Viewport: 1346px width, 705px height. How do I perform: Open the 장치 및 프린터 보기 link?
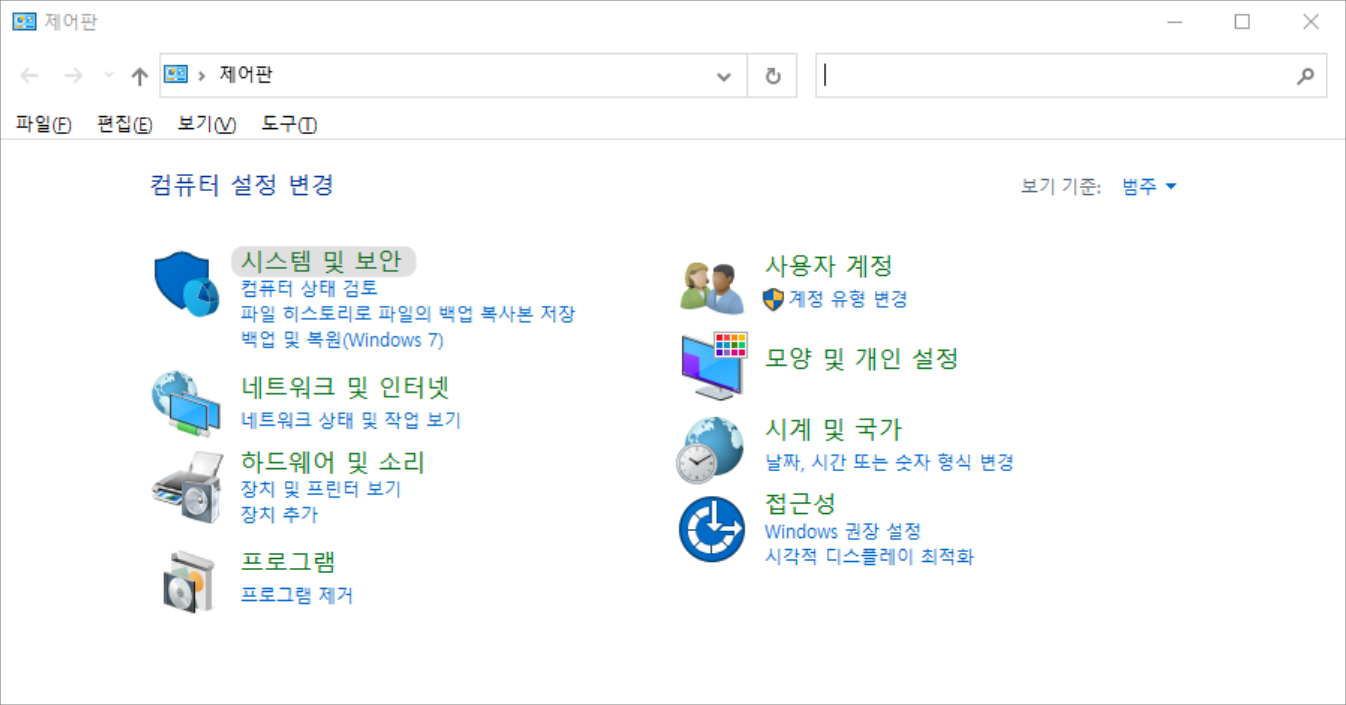[x=321, y=489]
